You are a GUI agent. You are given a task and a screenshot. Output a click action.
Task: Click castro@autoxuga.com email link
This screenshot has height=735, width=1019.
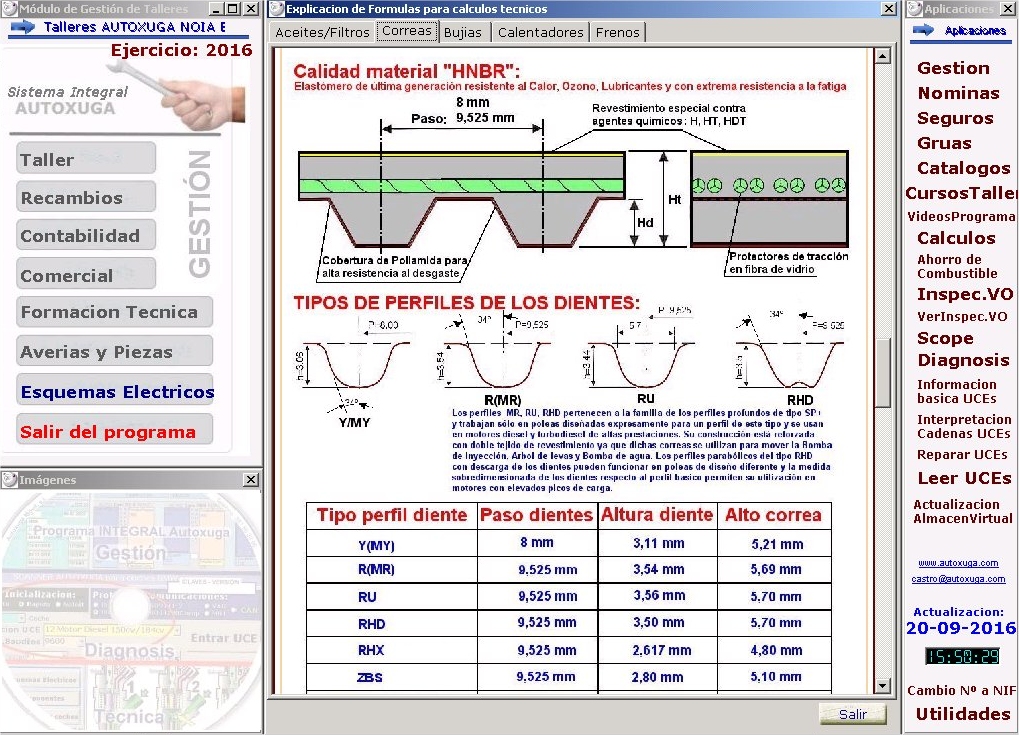point(958,578)
